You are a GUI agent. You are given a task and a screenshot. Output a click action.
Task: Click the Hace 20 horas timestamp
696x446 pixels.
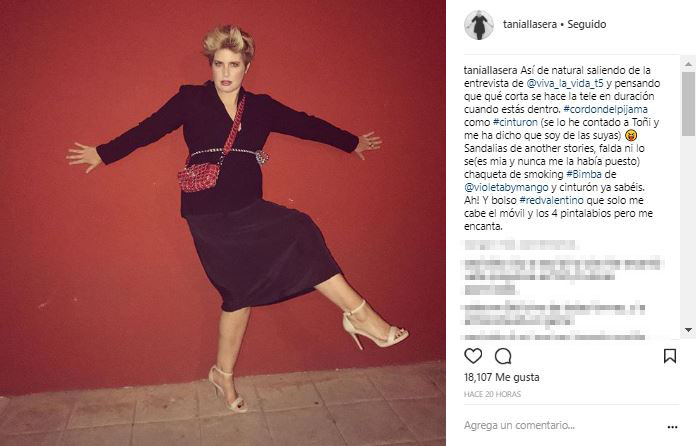tap(492, 394)
